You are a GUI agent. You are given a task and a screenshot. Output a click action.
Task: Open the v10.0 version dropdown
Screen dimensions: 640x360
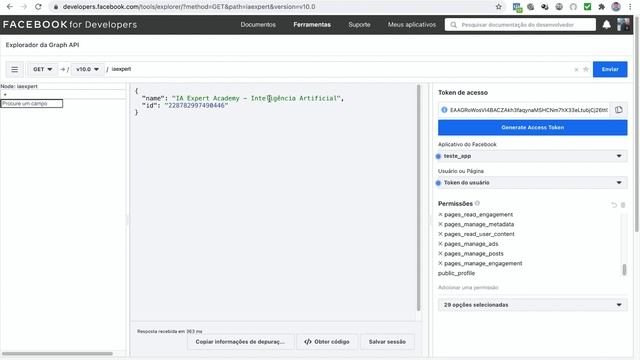pos(87,69)
